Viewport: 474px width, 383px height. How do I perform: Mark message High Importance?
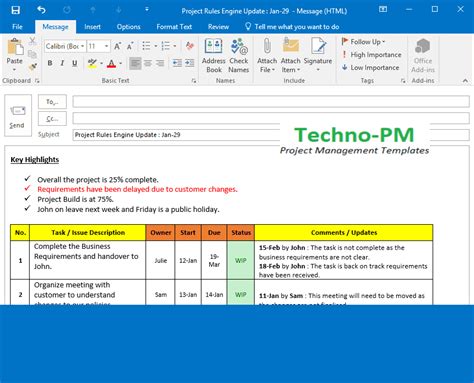tap(371, 55)
